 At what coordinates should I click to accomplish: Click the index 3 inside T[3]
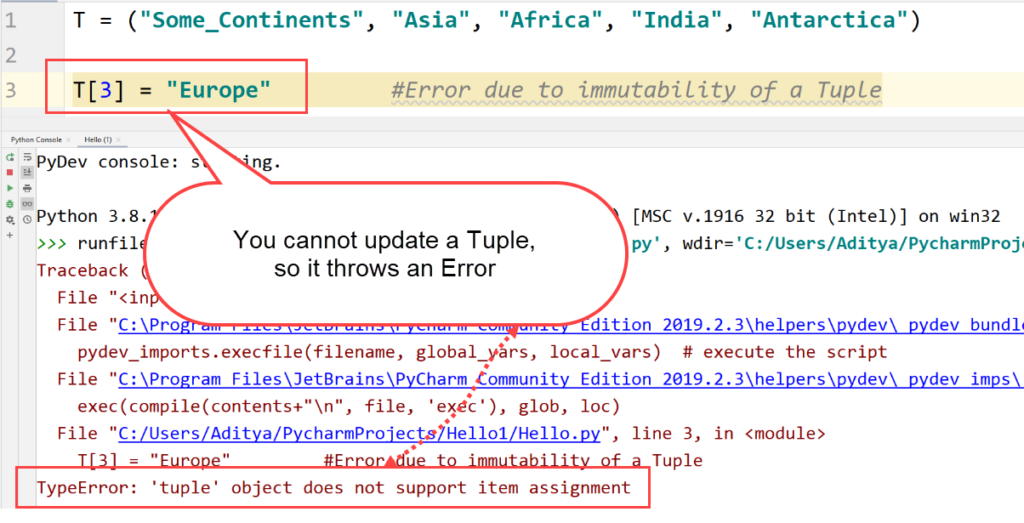click(x=105, y=90)
